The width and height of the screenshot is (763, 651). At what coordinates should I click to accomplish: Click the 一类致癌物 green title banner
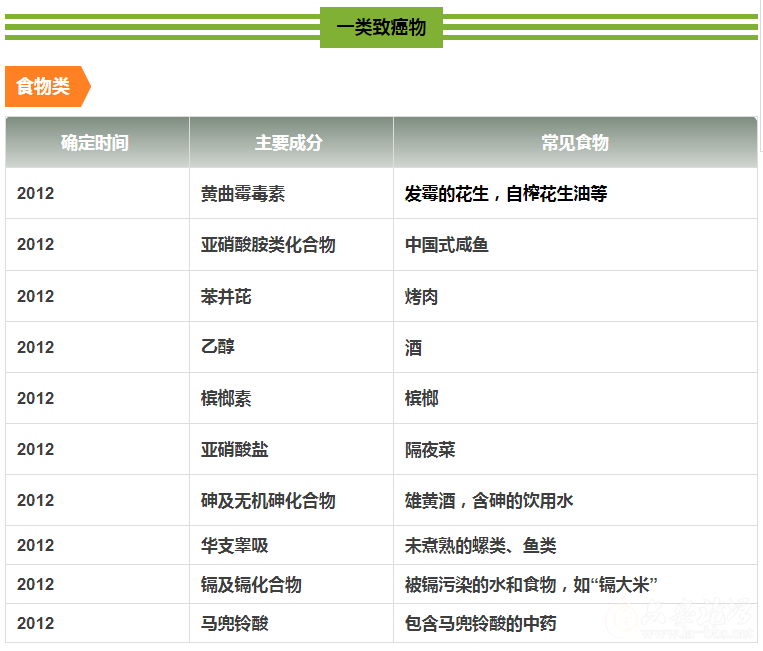[381, 27]
